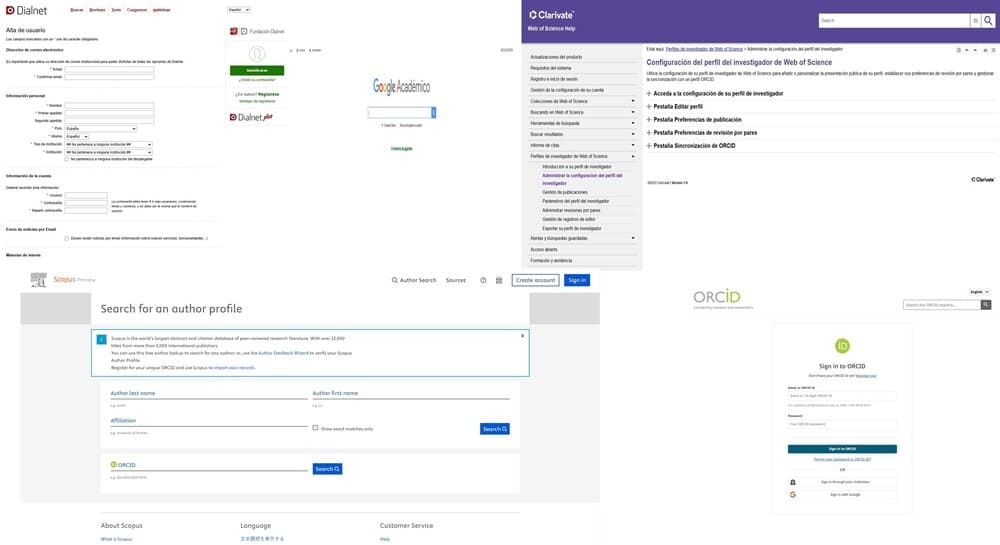
Task: Collapse Perfiles de investigador sidebar section
Action: [633, 156]
